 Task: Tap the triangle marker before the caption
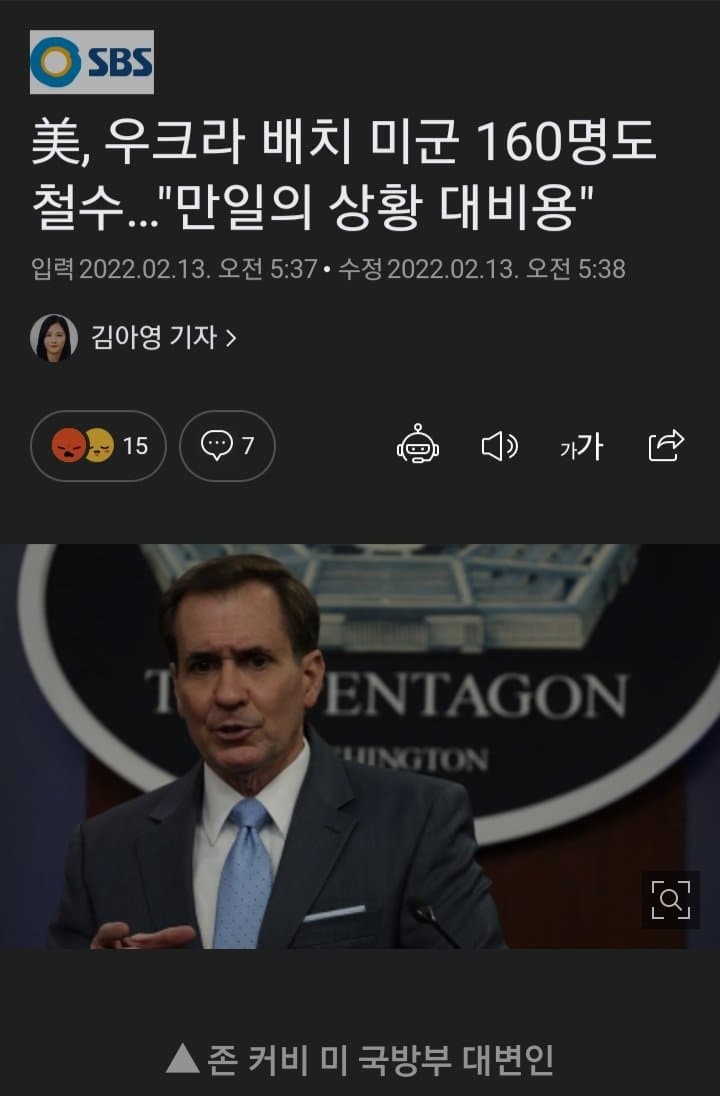pos(183,1058)
